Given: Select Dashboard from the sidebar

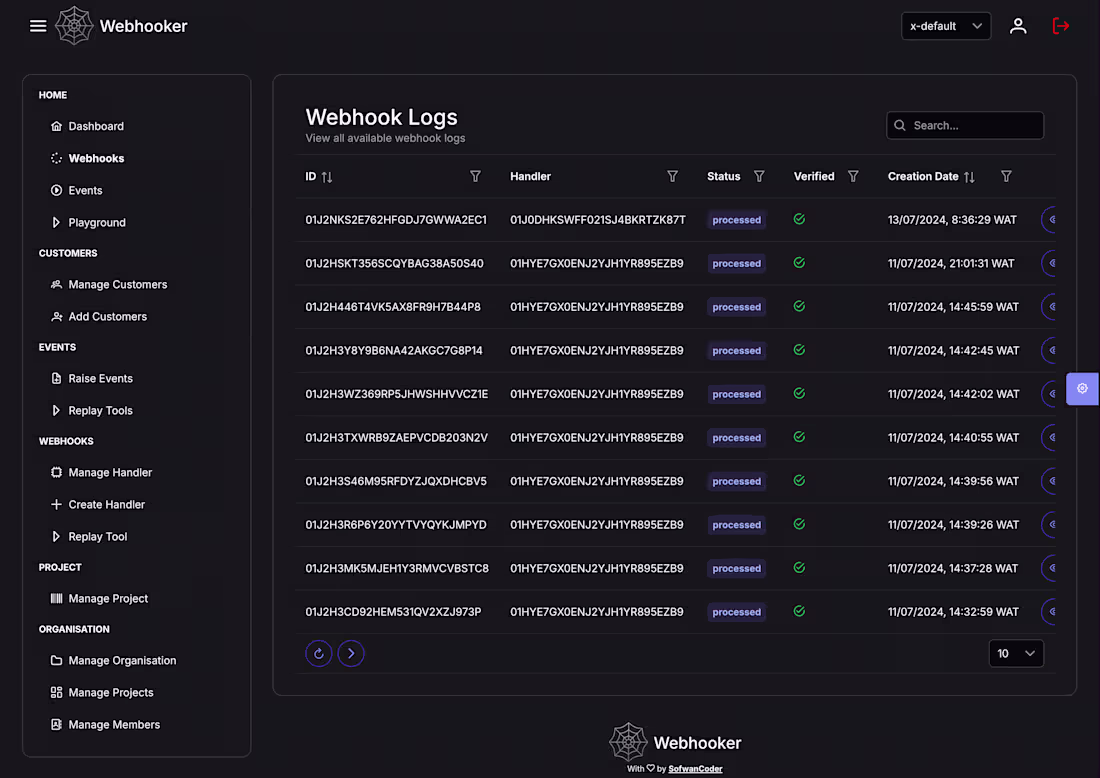Looking at the screenshot, I should click(x=96, y=126).
